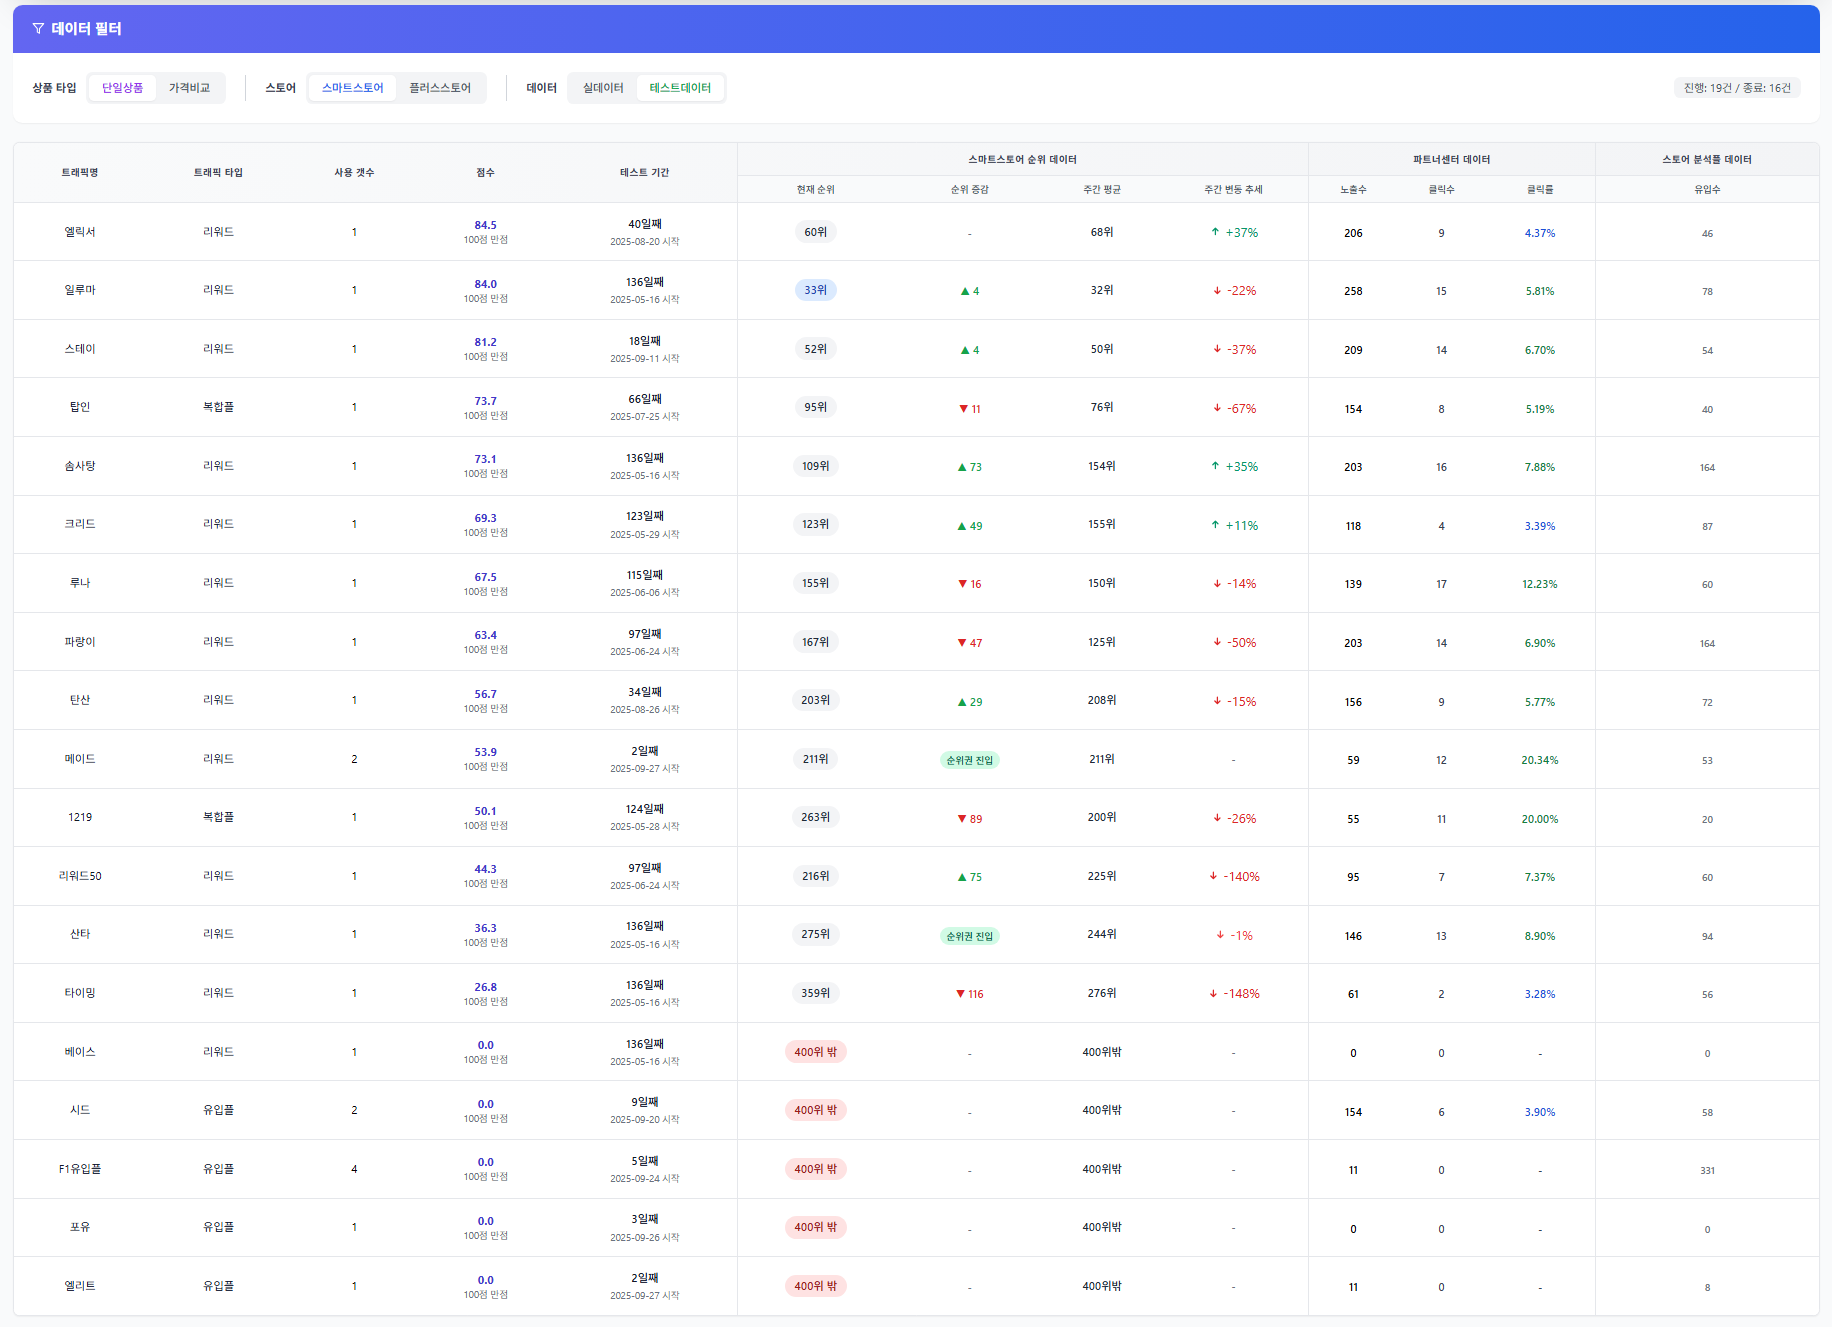Click the 60위 rank badge
Viewport: 1832px width, 1327px height.
(816, 232)
